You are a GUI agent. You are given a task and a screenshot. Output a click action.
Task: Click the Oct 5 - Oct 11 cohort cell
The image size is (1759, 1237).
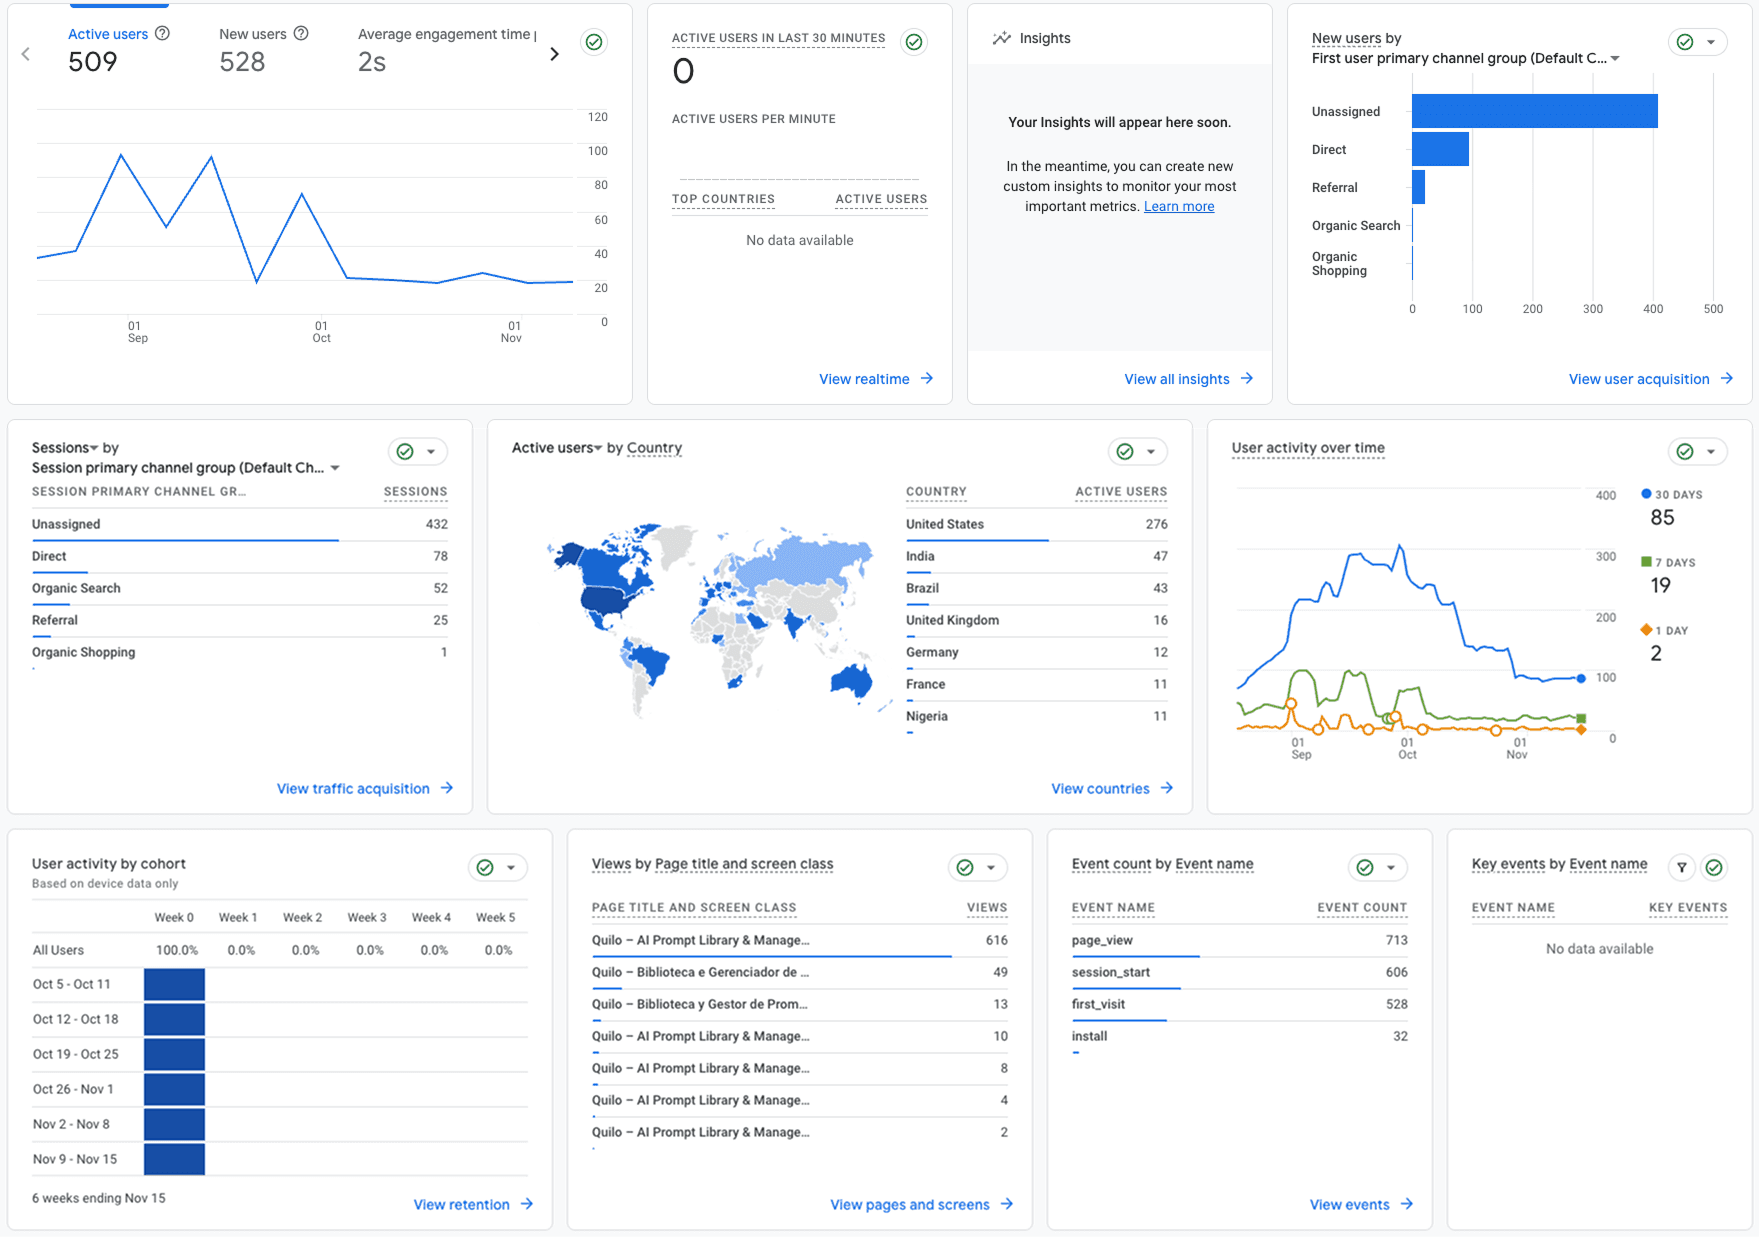174,984
